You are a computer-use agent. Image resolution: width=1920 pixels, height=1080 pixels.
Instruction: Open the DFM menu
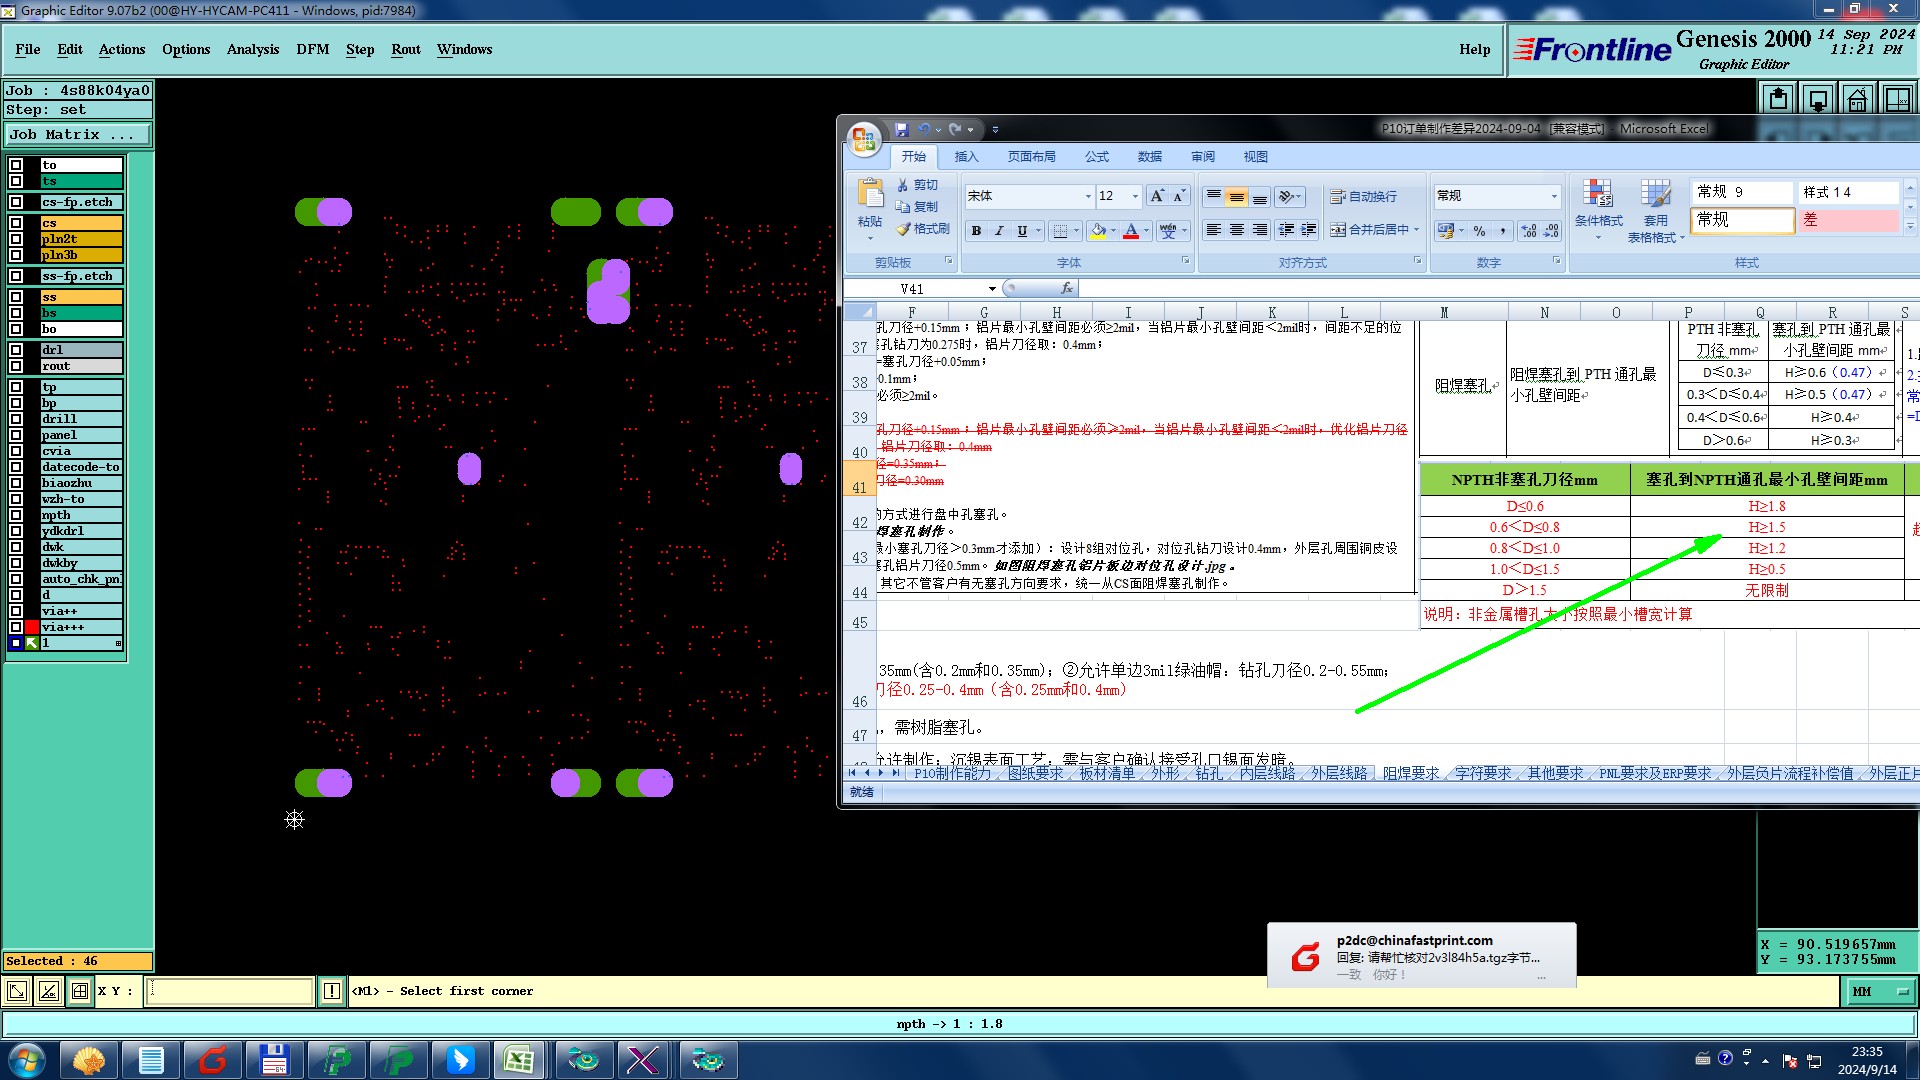tap(312, 49)
